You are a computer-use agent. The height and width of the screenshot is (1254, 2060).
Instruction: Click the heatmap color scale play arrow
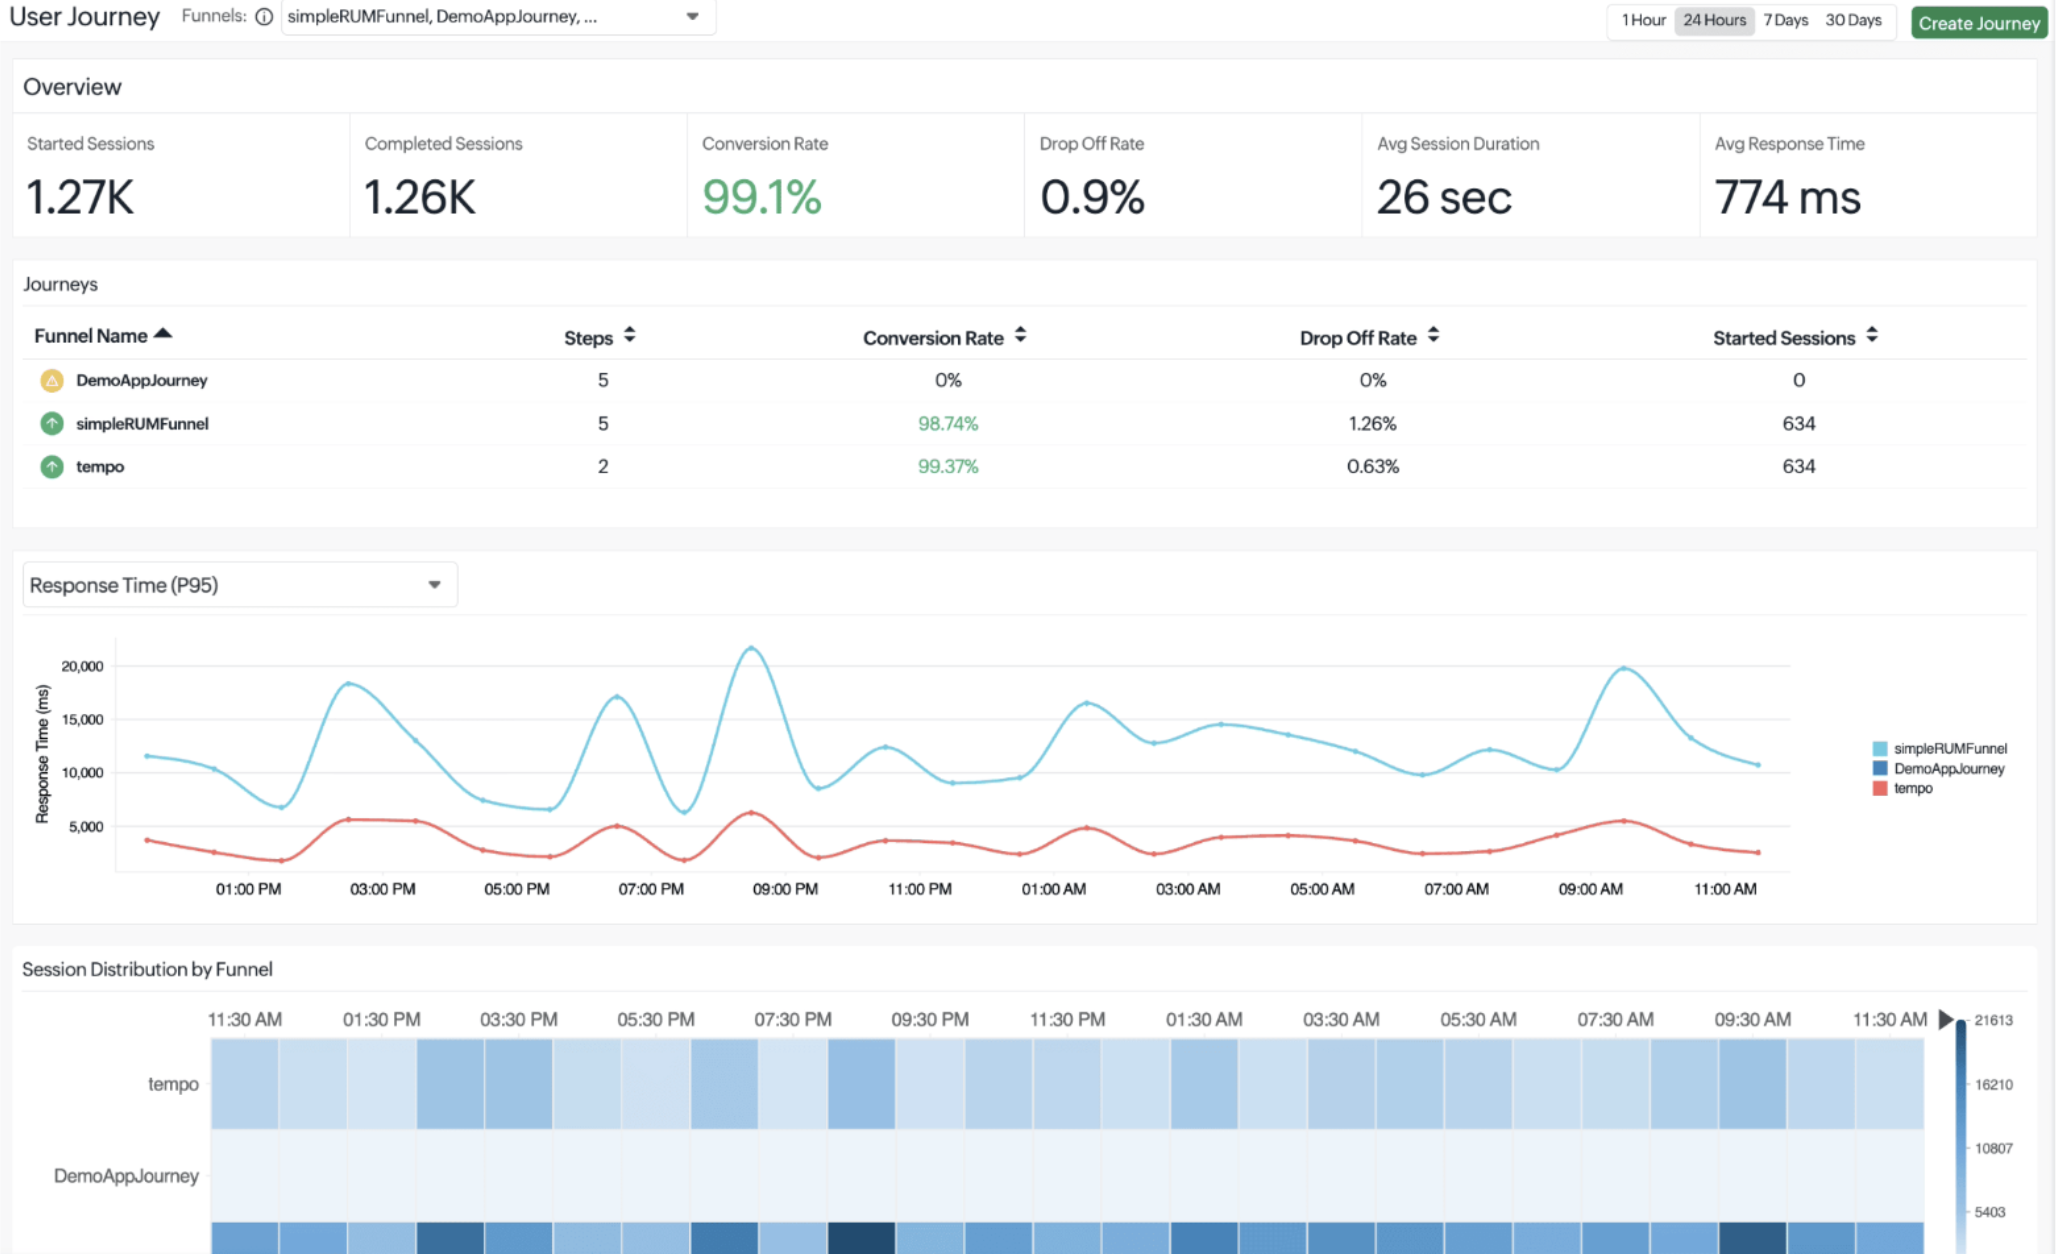(1945, 1019)
